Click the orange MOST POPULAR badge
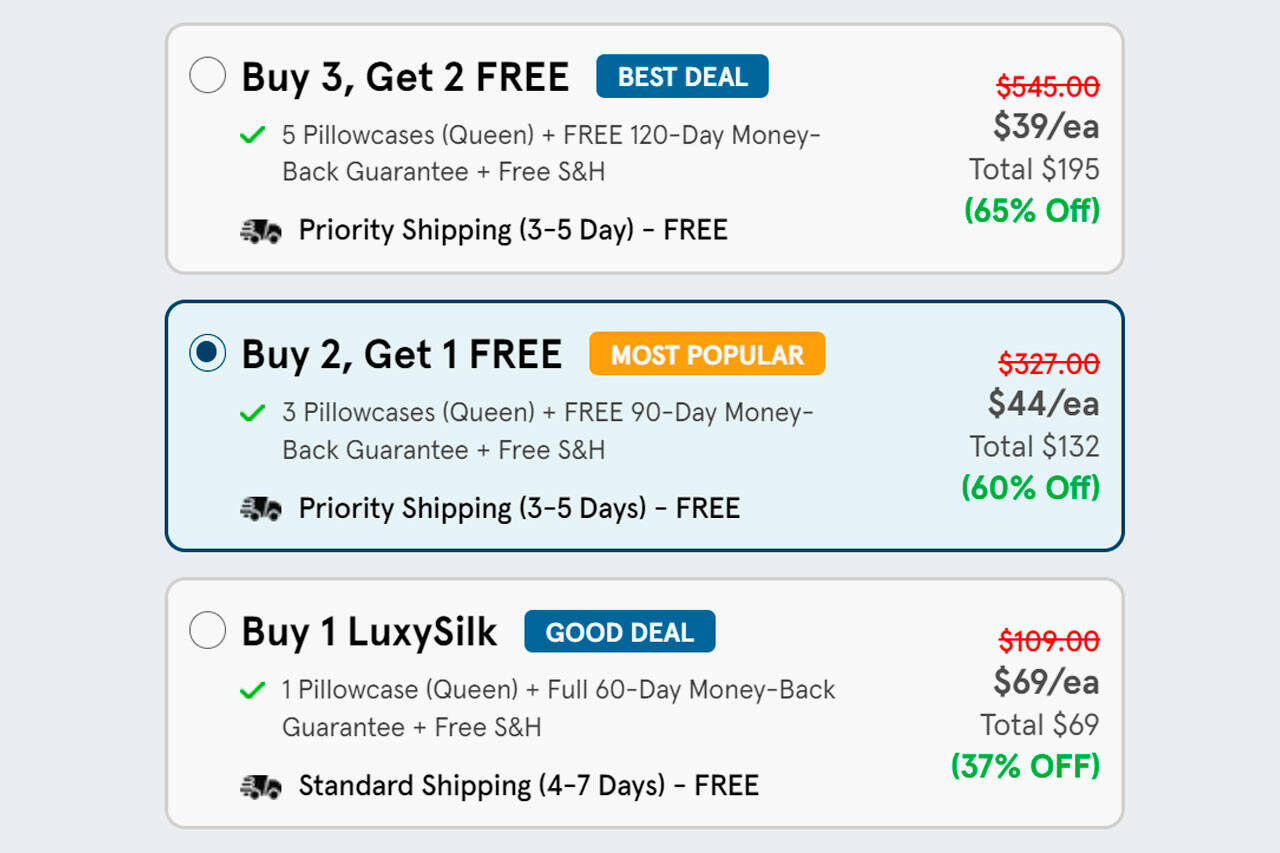 click(x=707, y=354)
